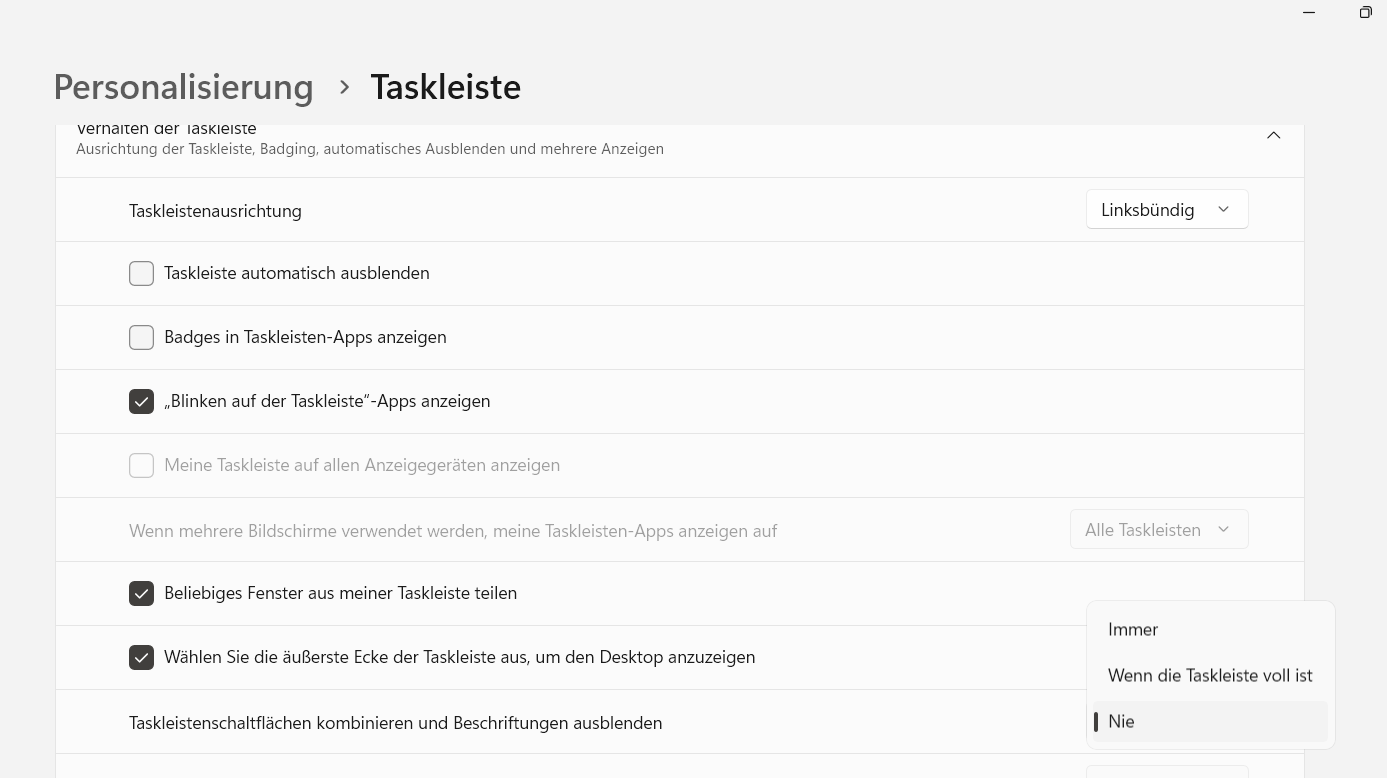This screenshot has width=1387, height=778.
Task: Disable Beliebiges Fenster aus meiner Taskleiste teilen
Action: coord(141,594)
